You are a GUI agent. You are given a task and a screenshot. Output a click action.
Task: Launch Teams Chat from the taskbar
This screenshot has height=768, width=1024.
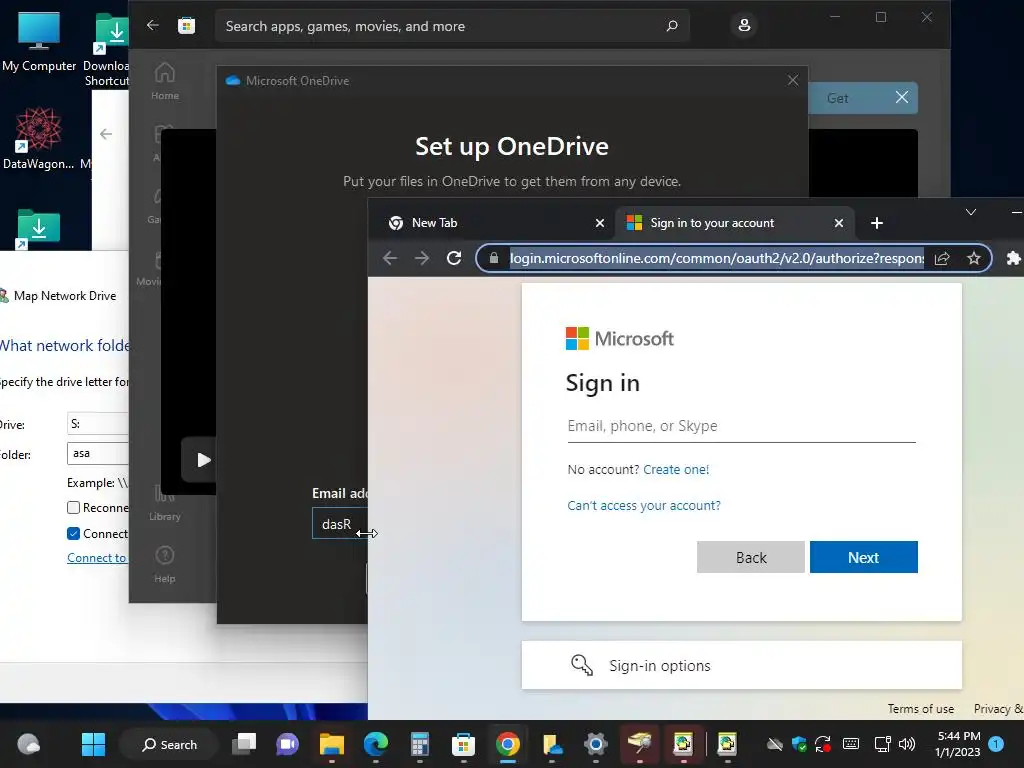coord(287,744)
